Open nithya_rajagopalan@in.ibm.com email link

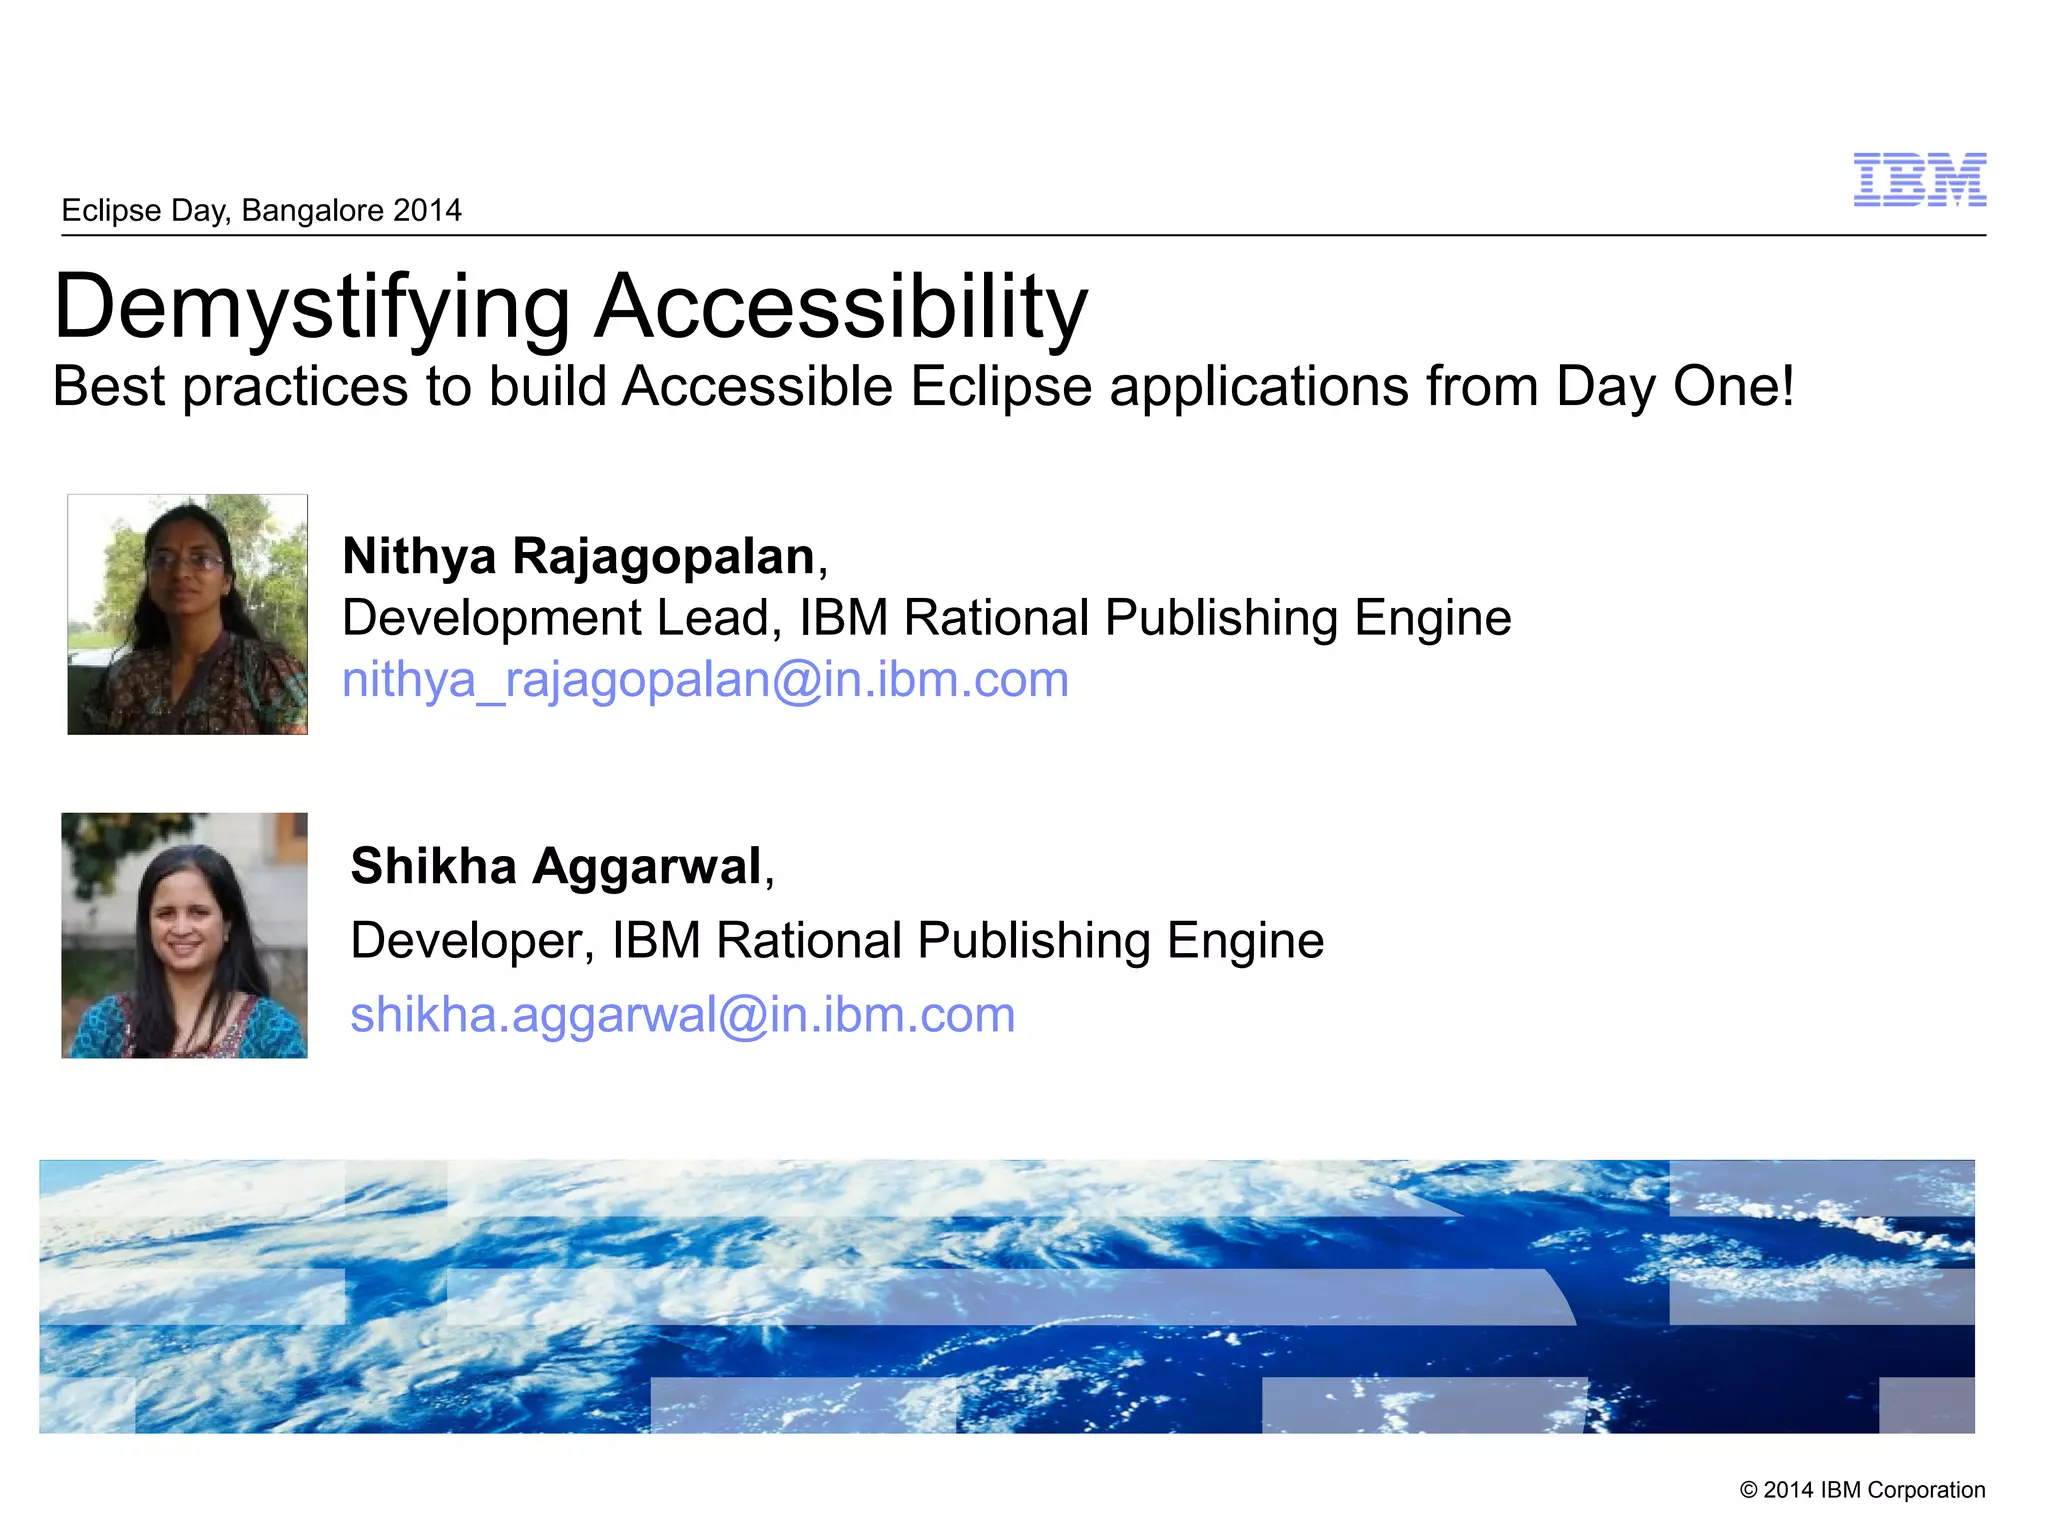coord(705,680)
